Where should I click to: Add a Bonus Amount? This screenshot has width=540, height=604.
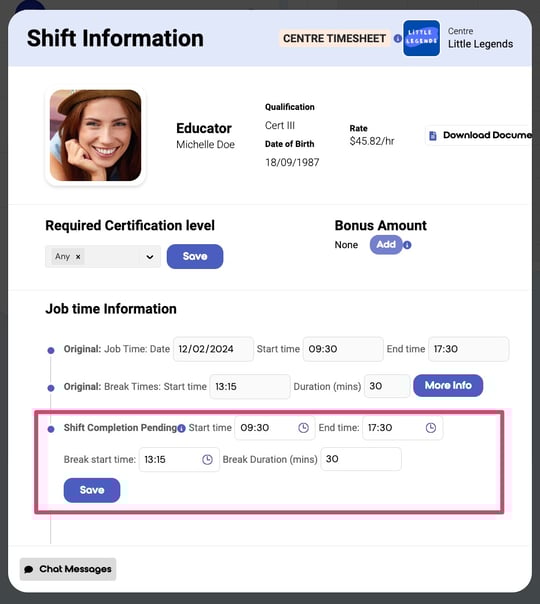pos(386,245)
